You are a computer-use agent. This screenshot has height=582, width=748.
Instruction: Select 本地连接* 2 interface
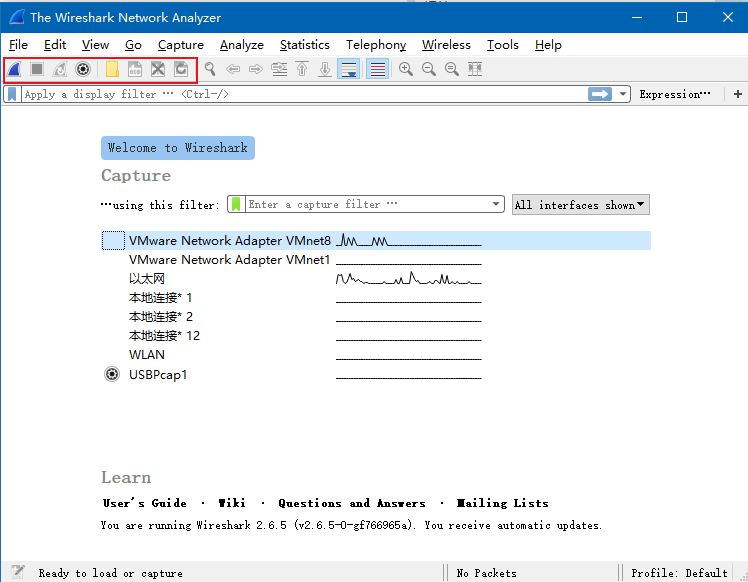[x=376, y=317]
